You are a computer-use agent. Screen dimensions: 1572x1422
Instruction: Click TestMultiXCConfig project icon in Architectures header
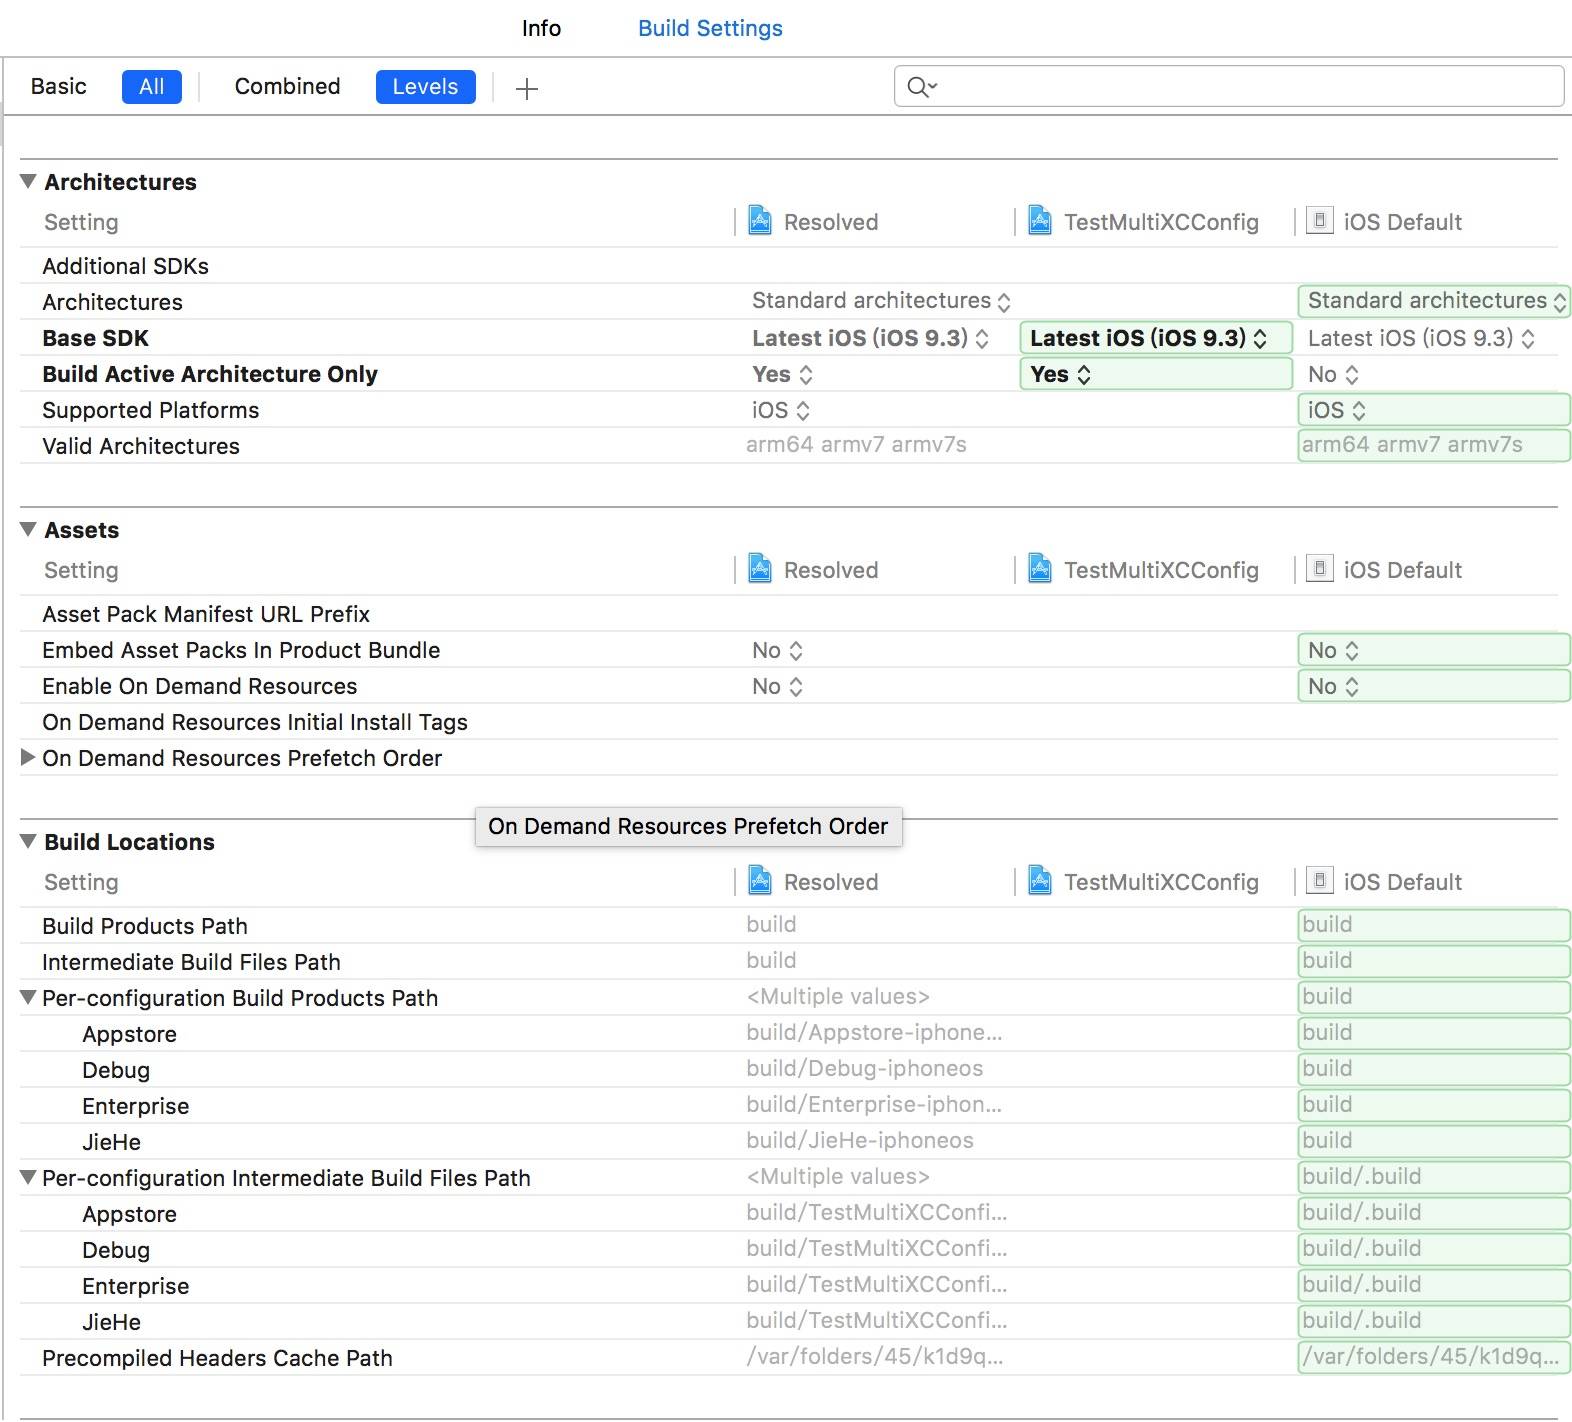click(x=1040, y=221)
